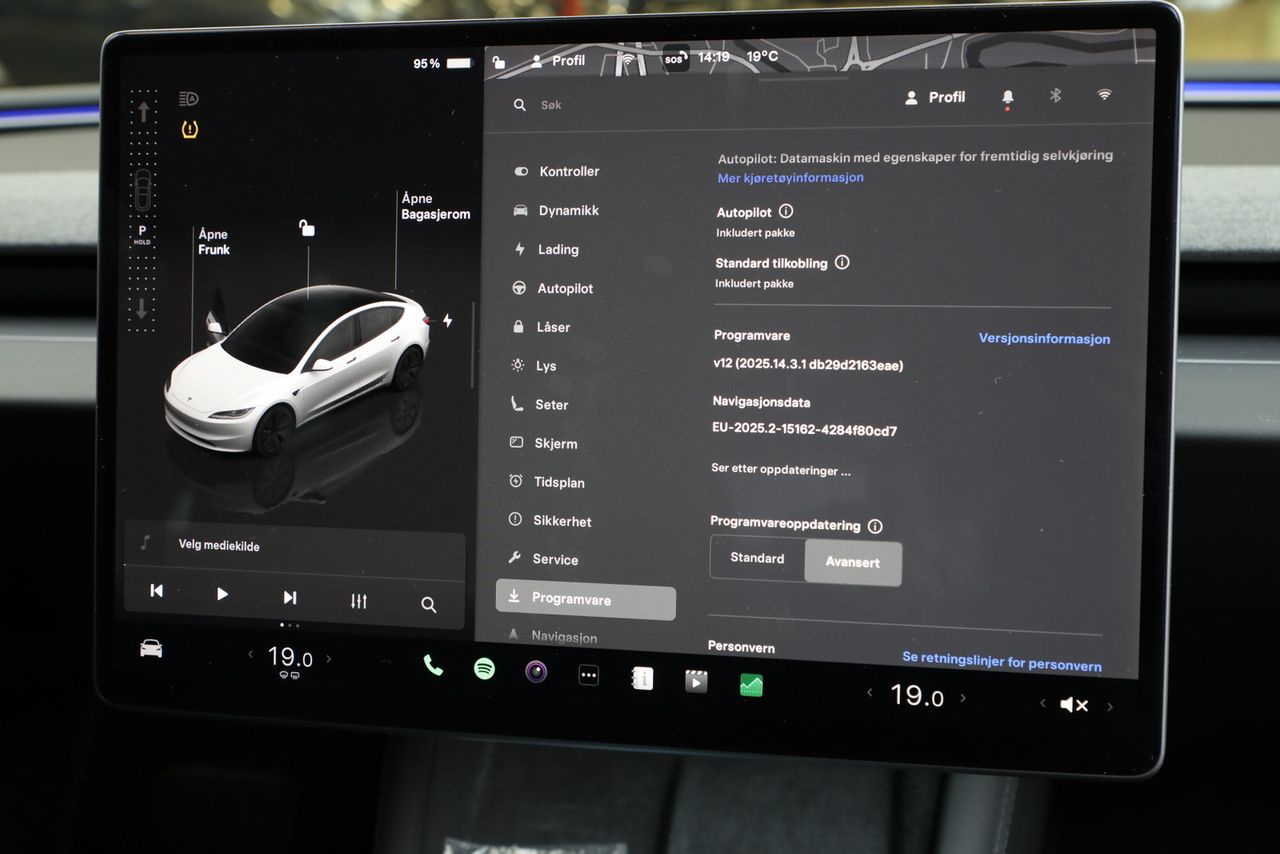This screenshot has width=1280, height=854.
Task: Show all apps with the three-dots icon
Action: 589,675
